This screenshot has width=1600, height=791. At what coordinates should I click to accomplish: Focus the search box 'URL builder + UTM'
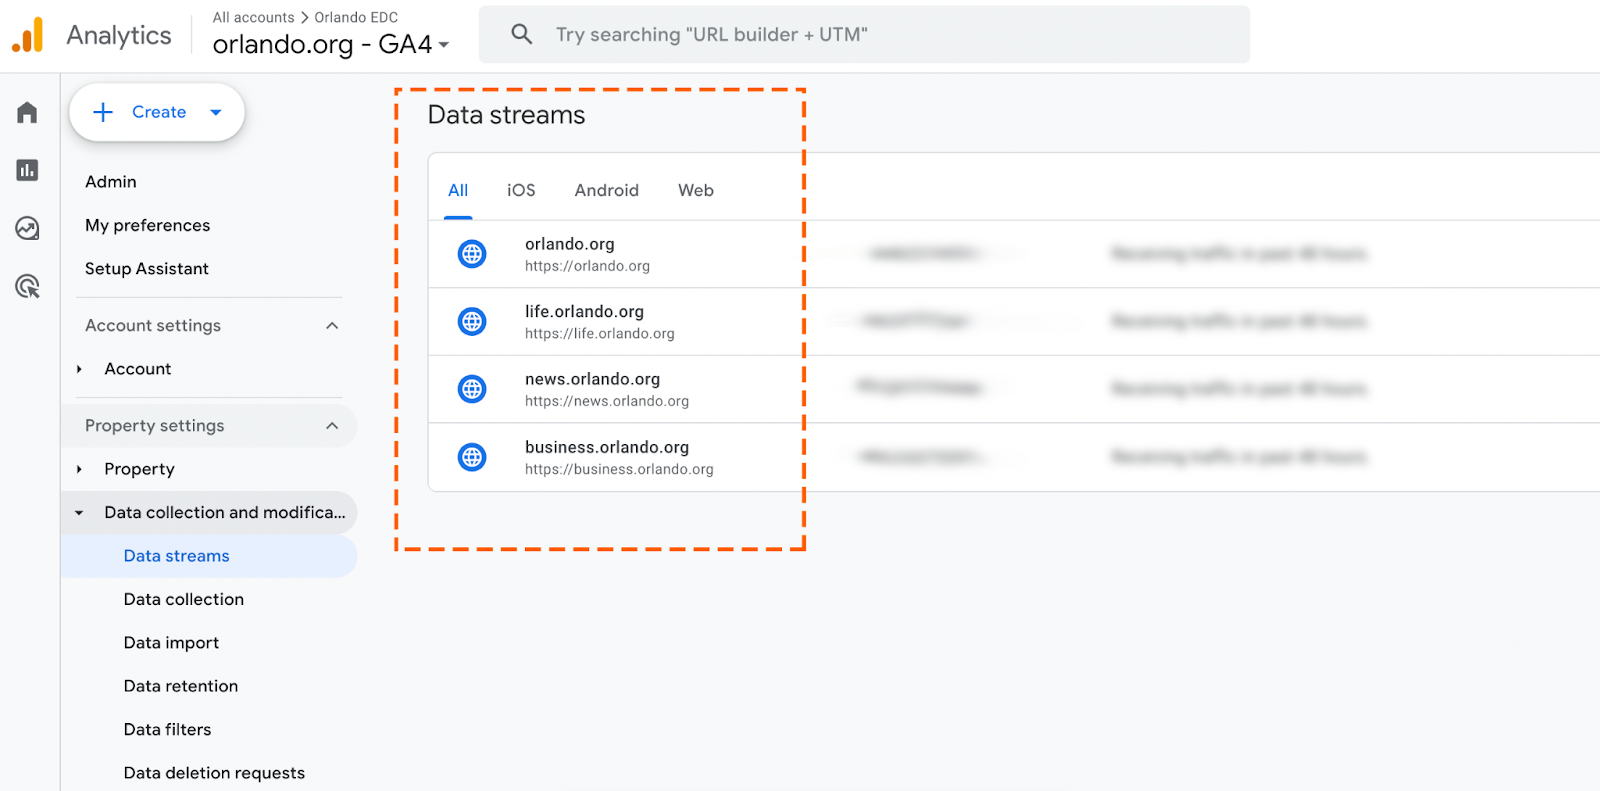click(x=864, y=34)
